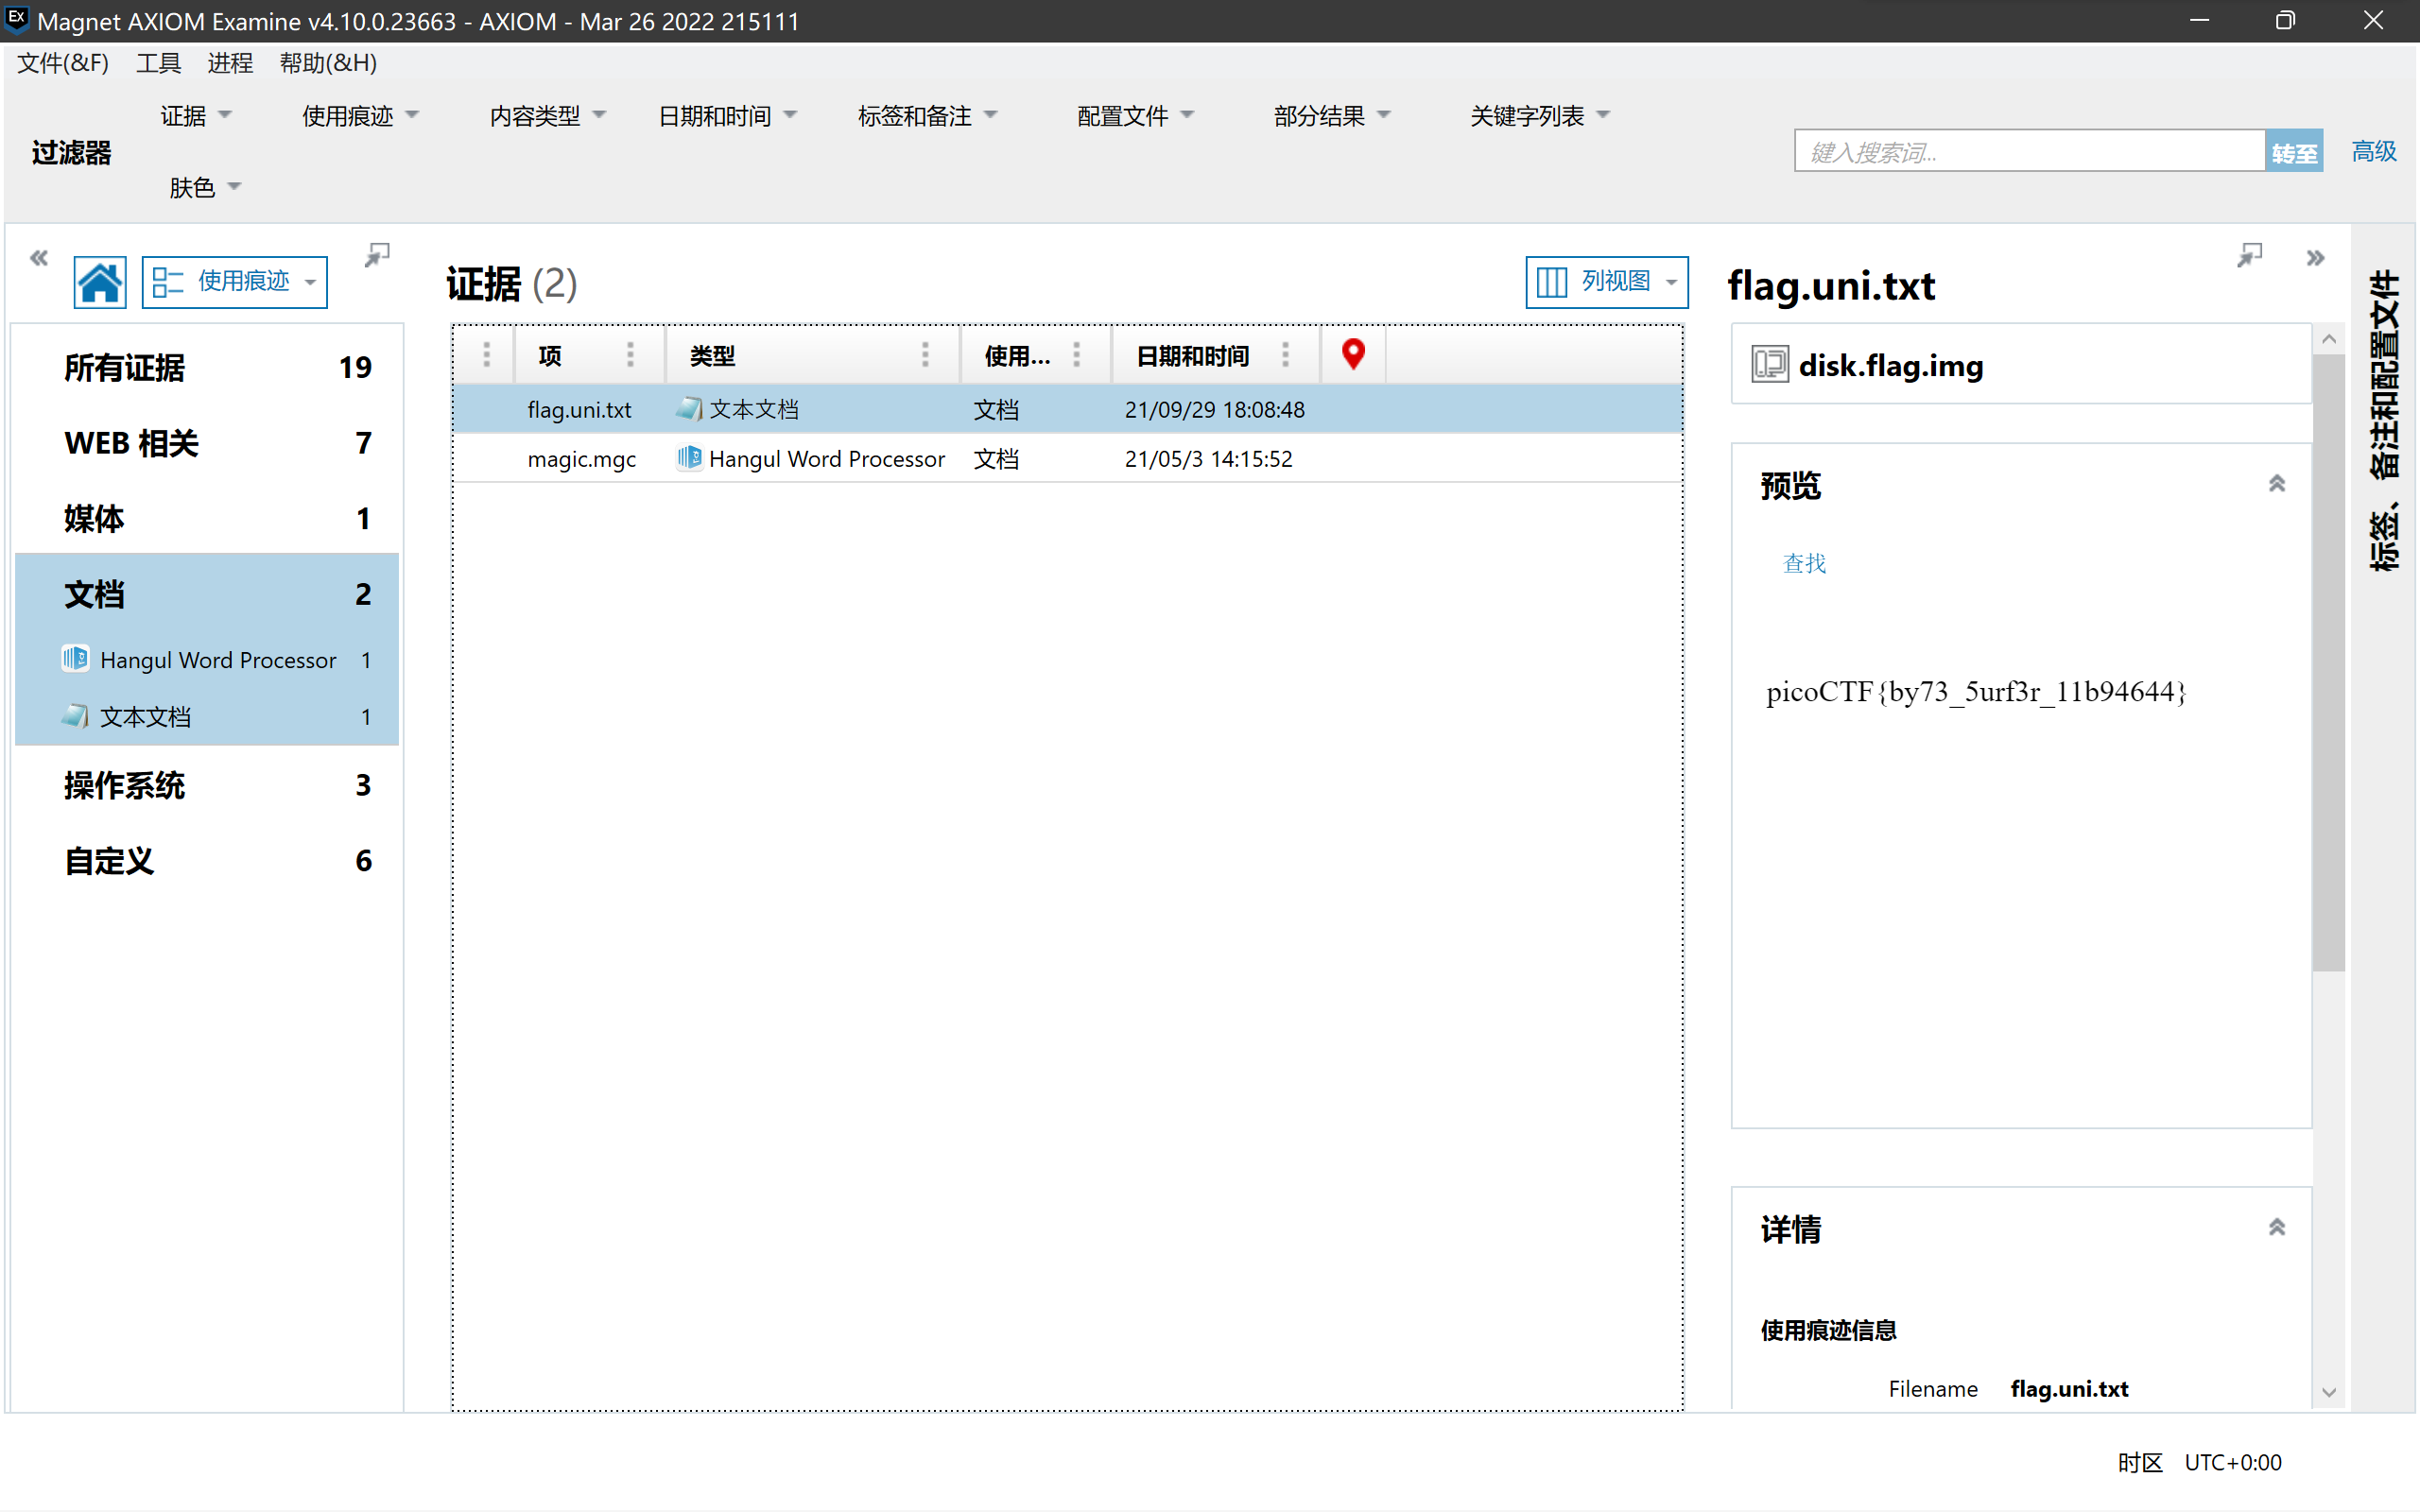Click the disk.flag.img evidence source icon
Screen dimensions: 2420x1512
(x=1768, y=364)
